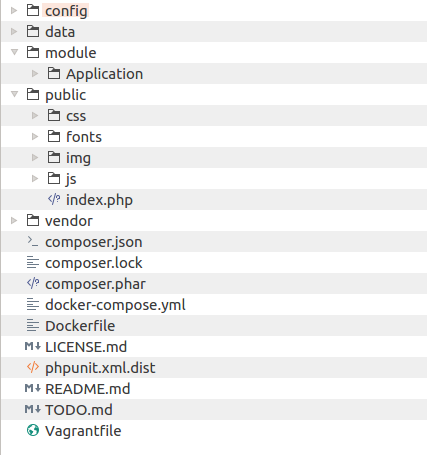Click the text file icon beside Dockerfile
This screenshot has width=427, height=455.
33,325
